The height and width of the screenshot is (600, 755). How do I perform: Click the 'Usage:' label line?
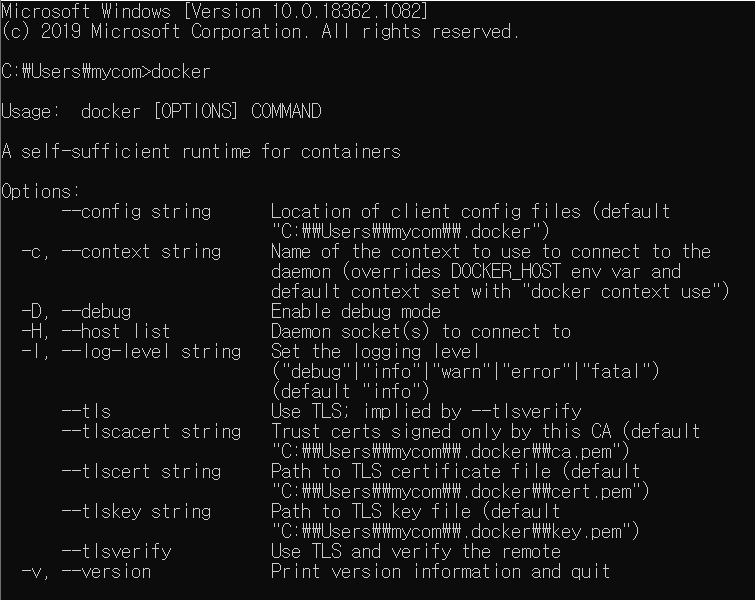(161, 111)
